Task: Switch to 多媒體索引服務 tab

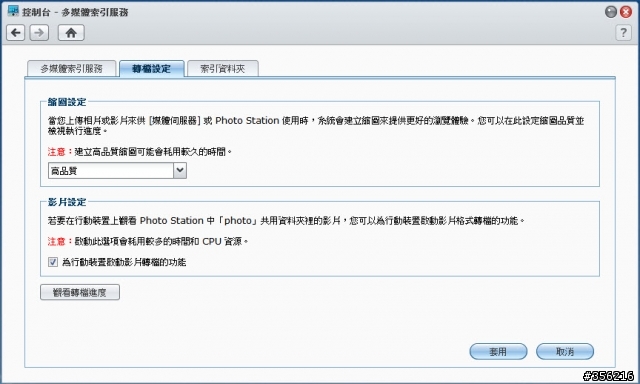Action: 71,69
